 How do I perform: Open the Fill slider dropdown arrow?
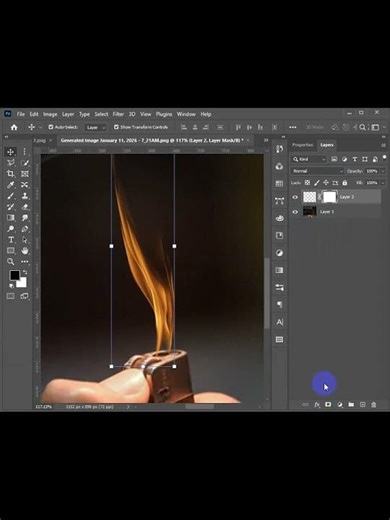pos(383,183)
